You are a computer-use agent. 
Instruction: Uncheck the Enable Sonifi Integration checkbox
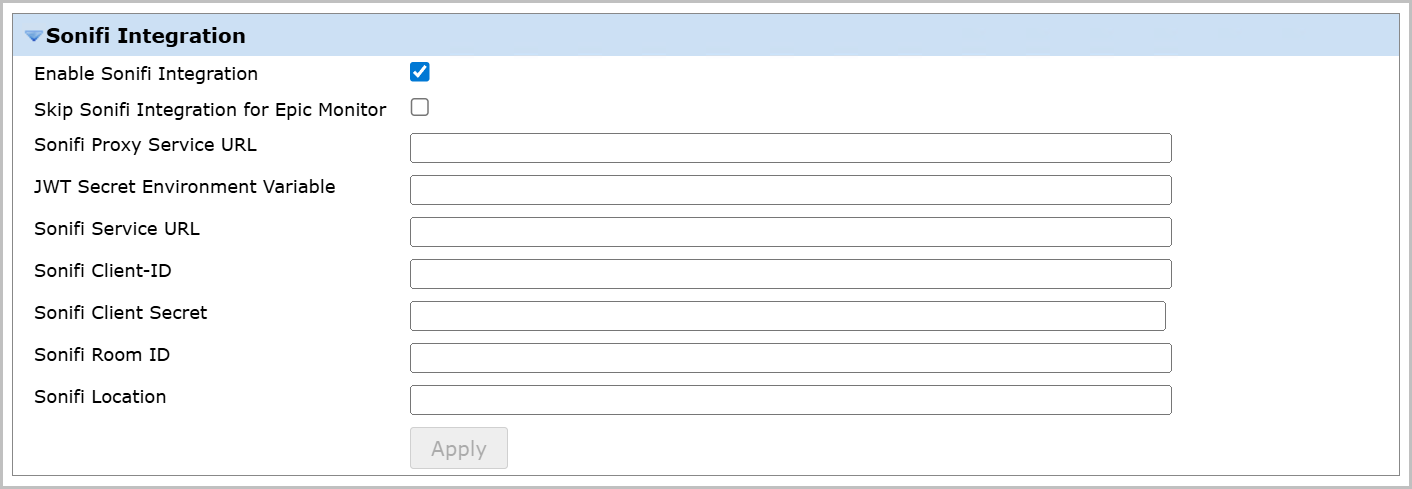pyautogui.click(x=420, y=72)
